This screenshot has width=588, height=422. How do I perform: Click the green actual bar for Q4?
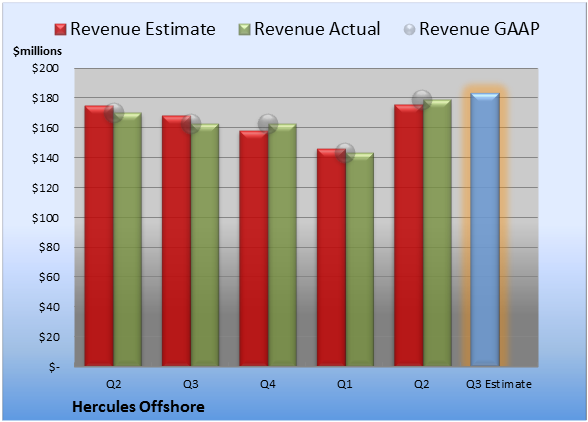point(282,245)
